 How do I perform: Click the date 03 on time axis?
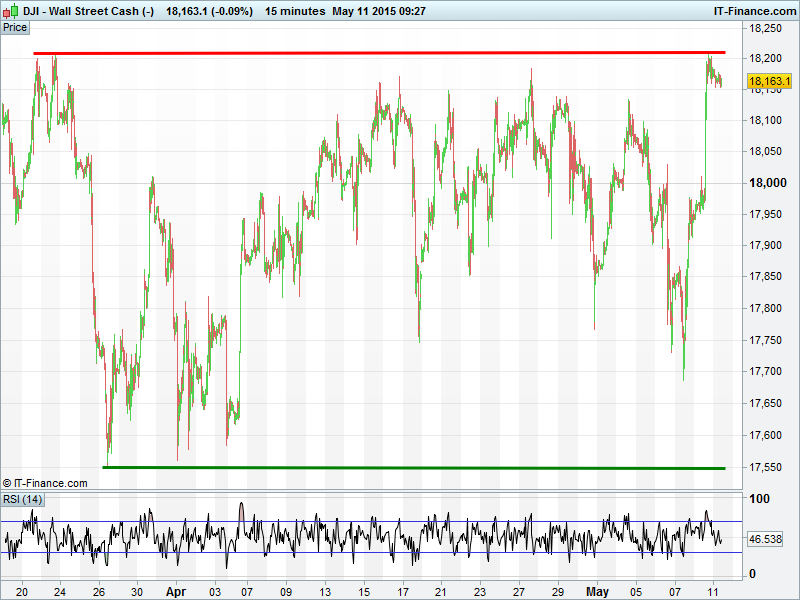tap(215, 592)
